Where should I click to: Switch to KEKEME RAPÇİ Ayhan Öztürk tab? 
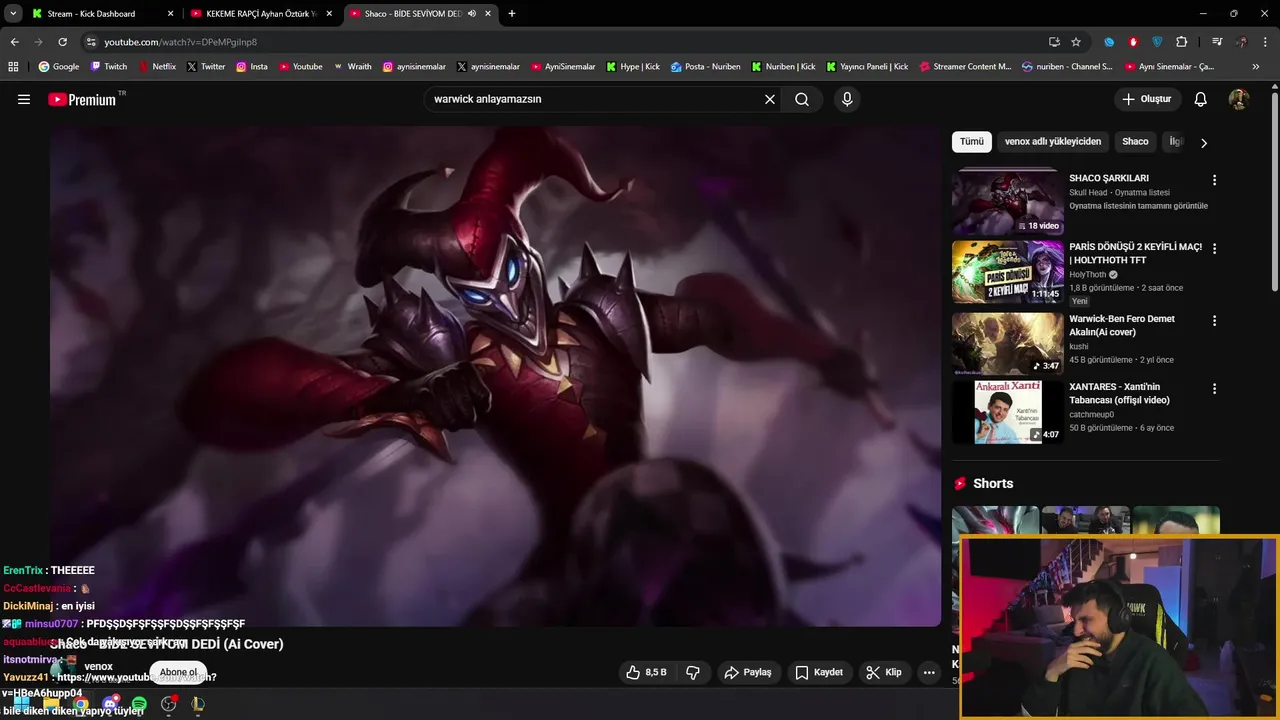pos(261,14)
